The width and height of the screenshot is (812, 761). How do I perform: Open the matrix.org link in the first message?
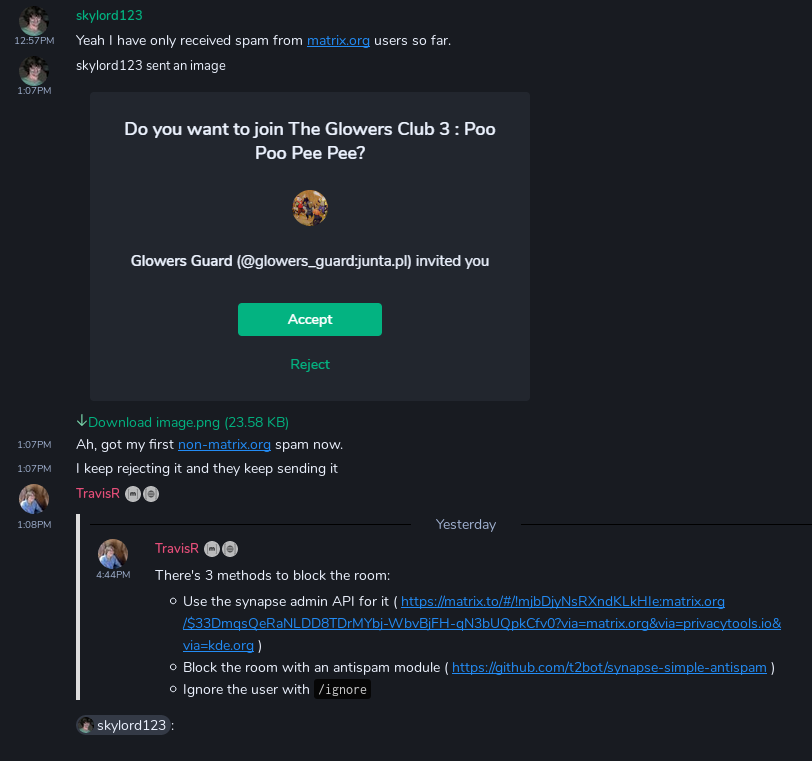338,41
